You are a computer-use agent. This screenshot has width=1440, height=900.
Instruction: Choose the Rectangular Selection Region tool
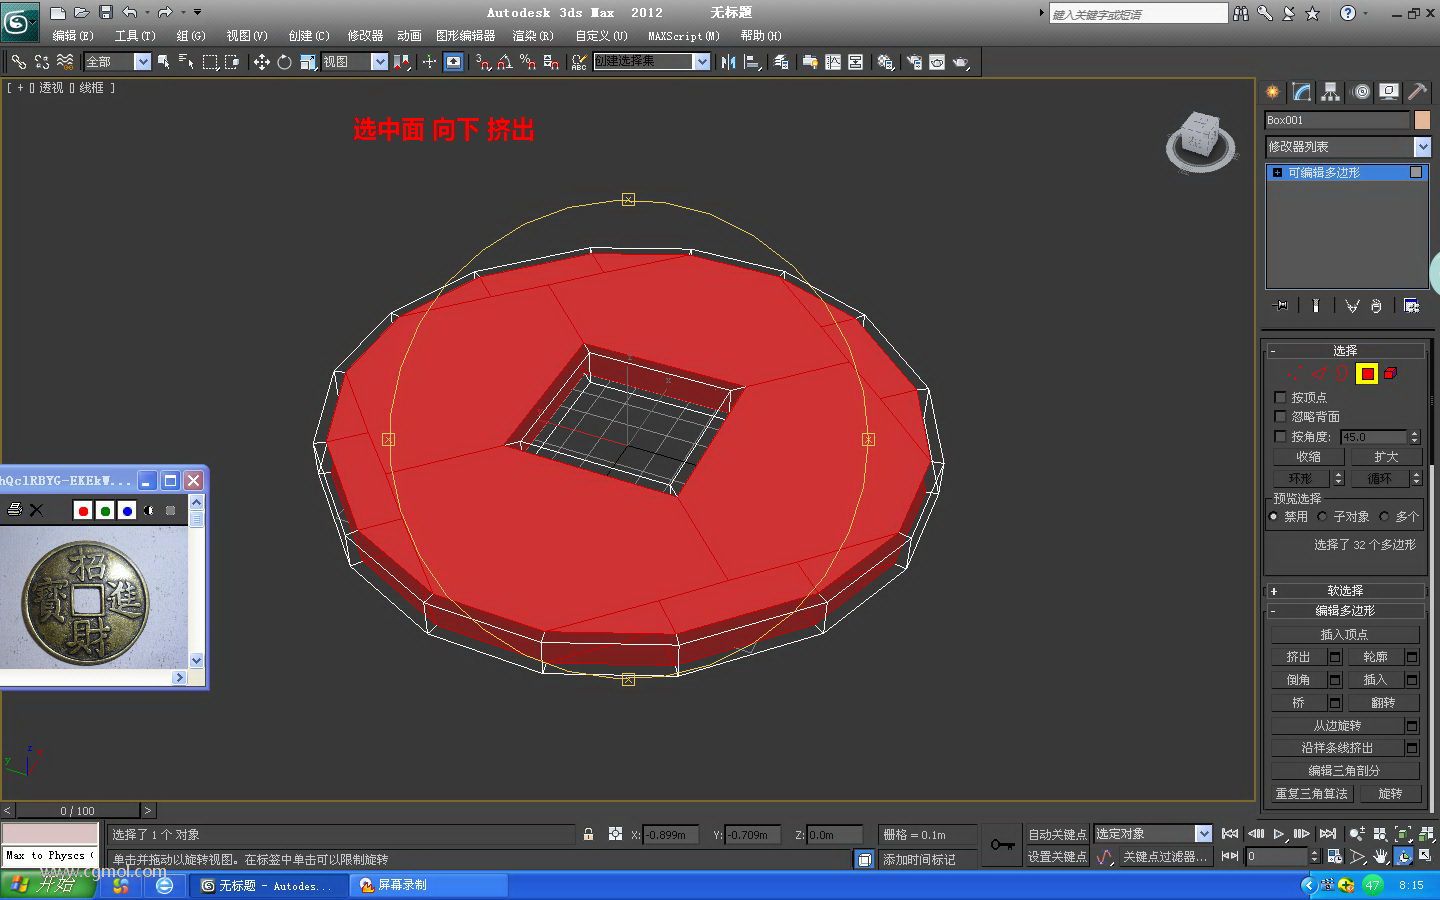click(x=210, y=62)
